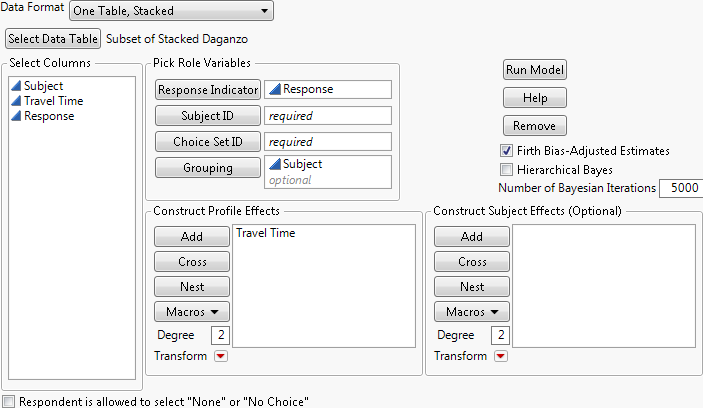Expand Macros menu under Construct Subject Effects

(472, 311)
